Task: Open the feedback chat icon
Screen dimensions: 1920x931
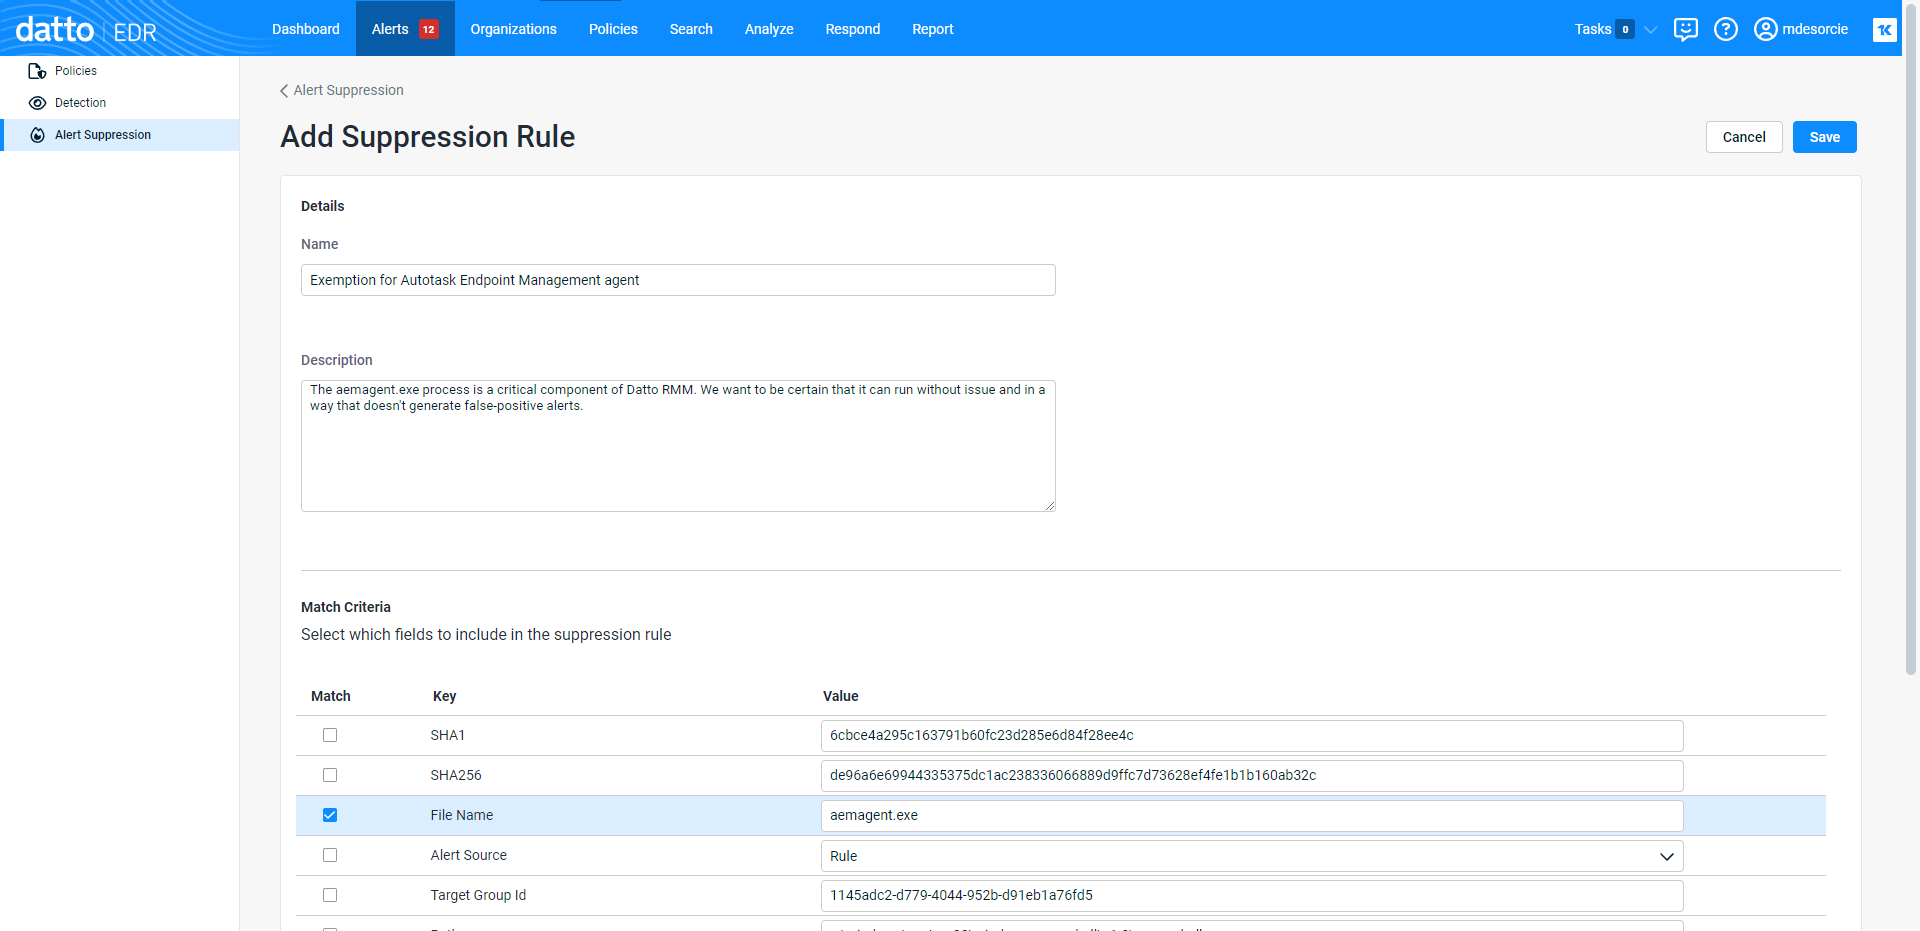Action: [1686, 30]
